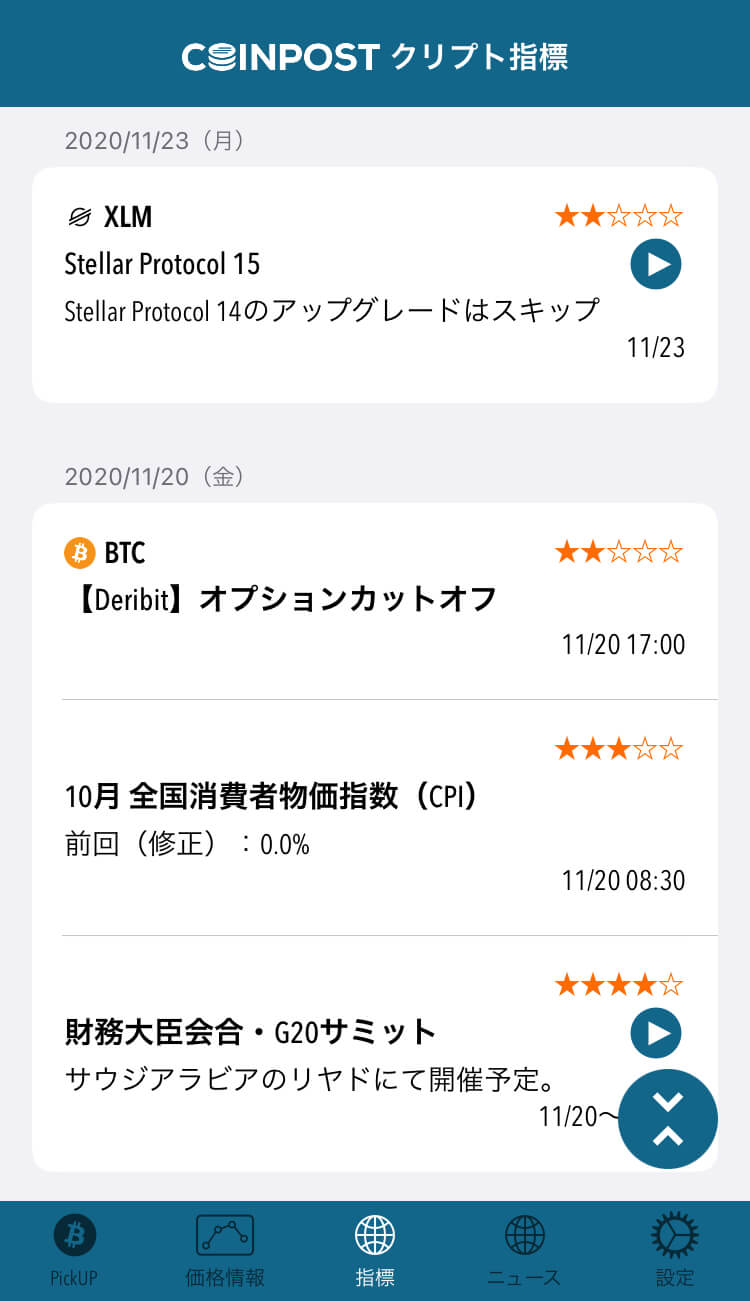
Task: Open the 価格情報 chart tab icon
Action: (x=225, y=1236)
